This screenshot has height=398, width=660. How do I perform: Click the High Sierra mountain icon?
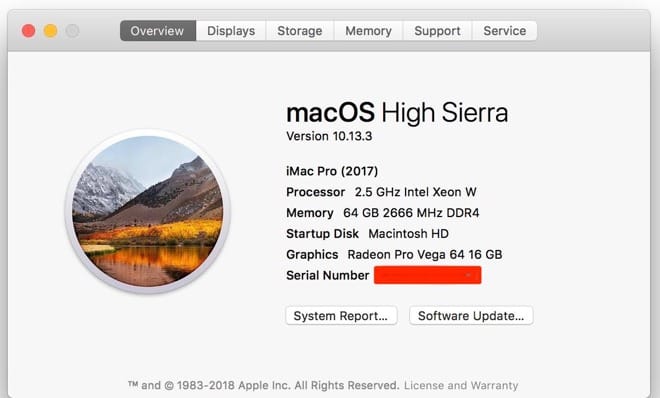pos(148,211)
